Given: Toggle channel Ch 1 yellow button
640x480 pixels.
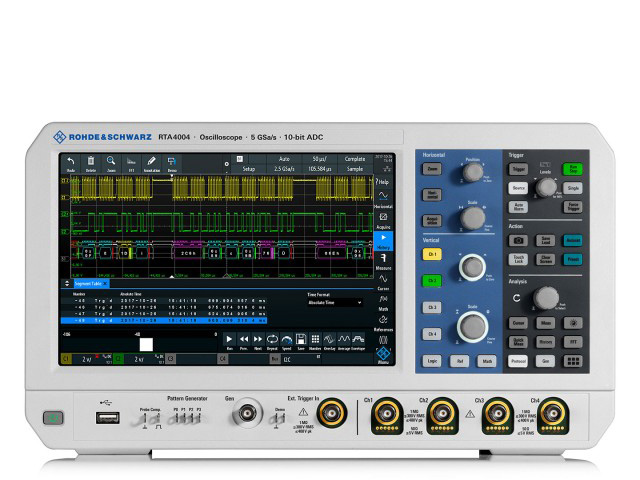Looking at the screenshot, I should [x=432, y=254].
